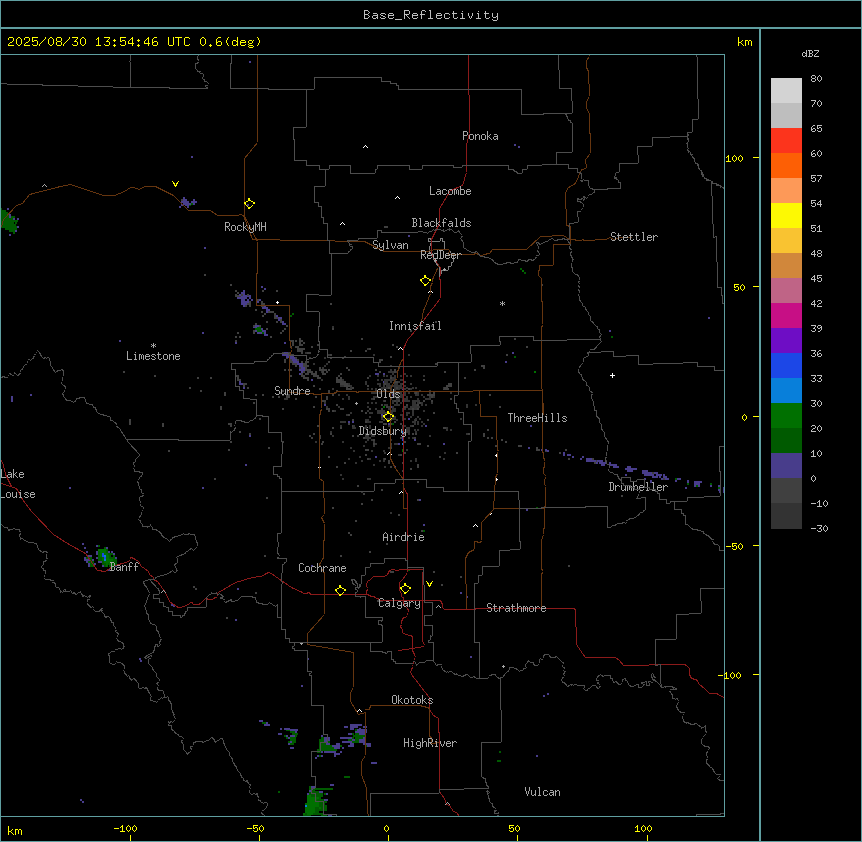The width and height of the screenshot is (862, 842).
Task: Pick the yellow 54 to 51 dBZ swatch
Action: [786, 215]
